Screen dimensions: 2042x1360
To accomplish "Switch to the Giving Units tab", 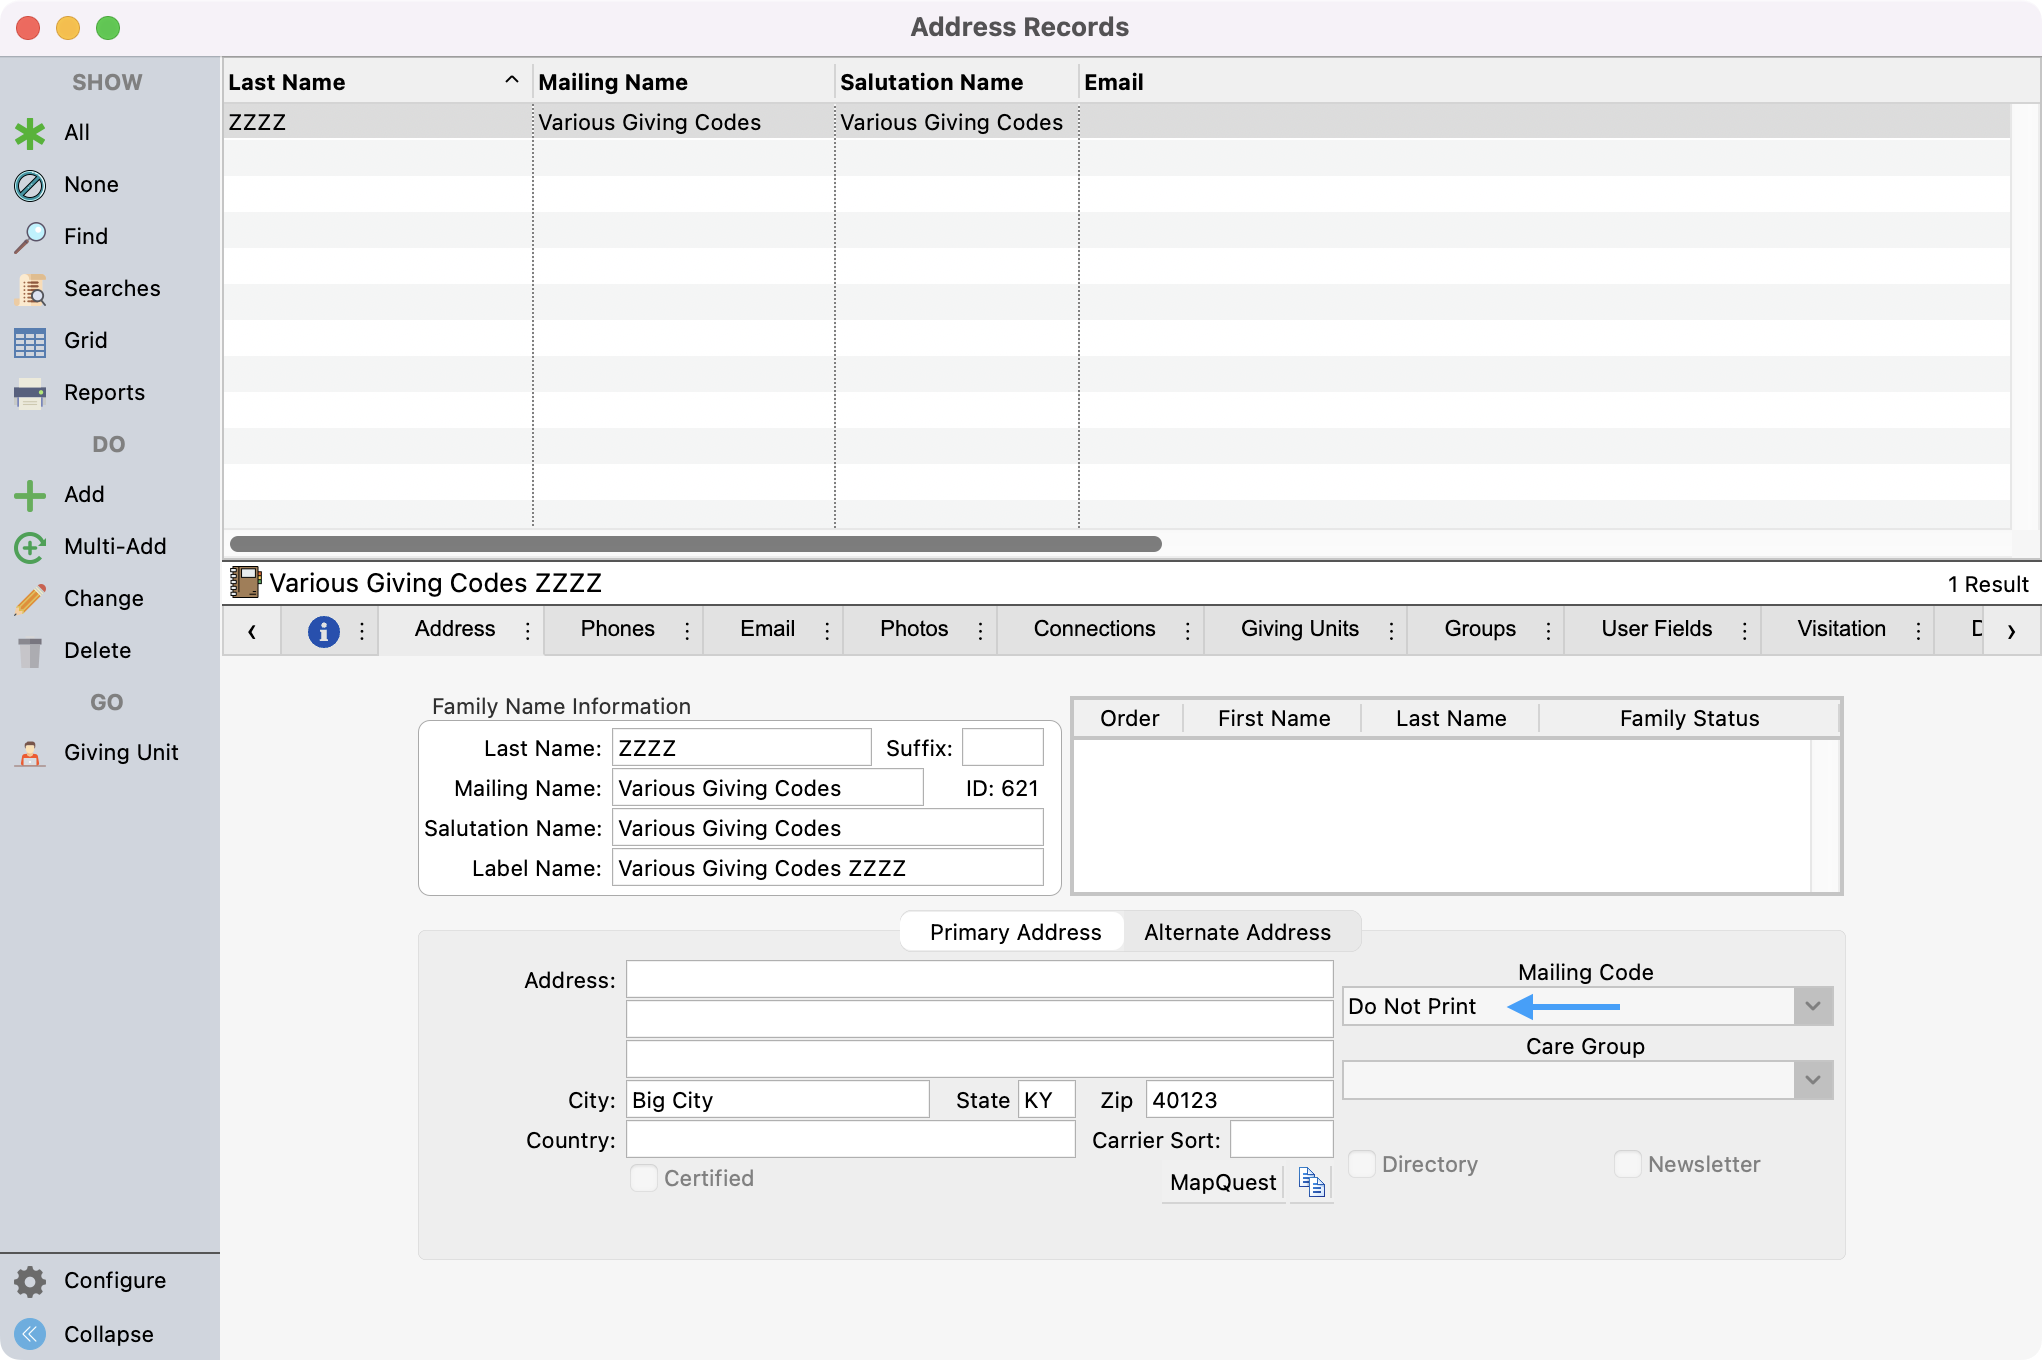I will point(1299,629).
